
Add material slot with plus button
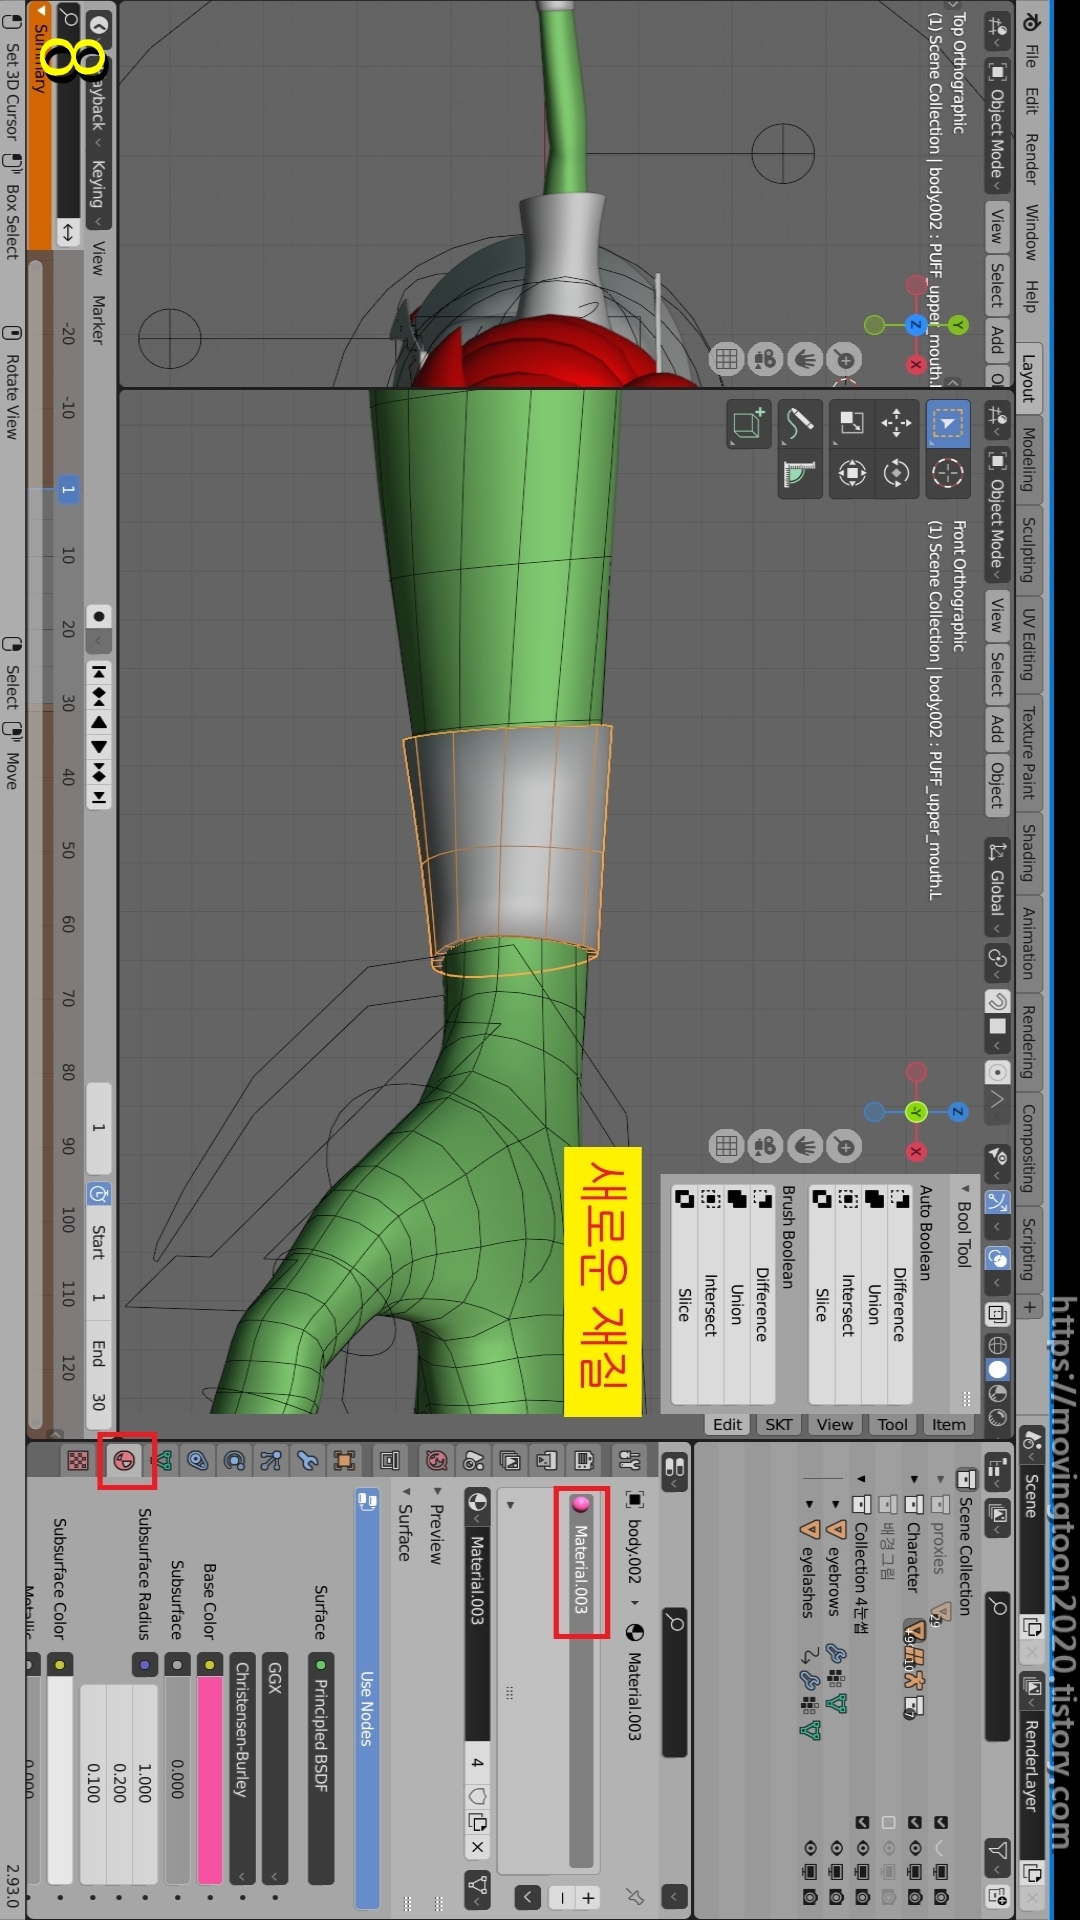(589, 1897)
